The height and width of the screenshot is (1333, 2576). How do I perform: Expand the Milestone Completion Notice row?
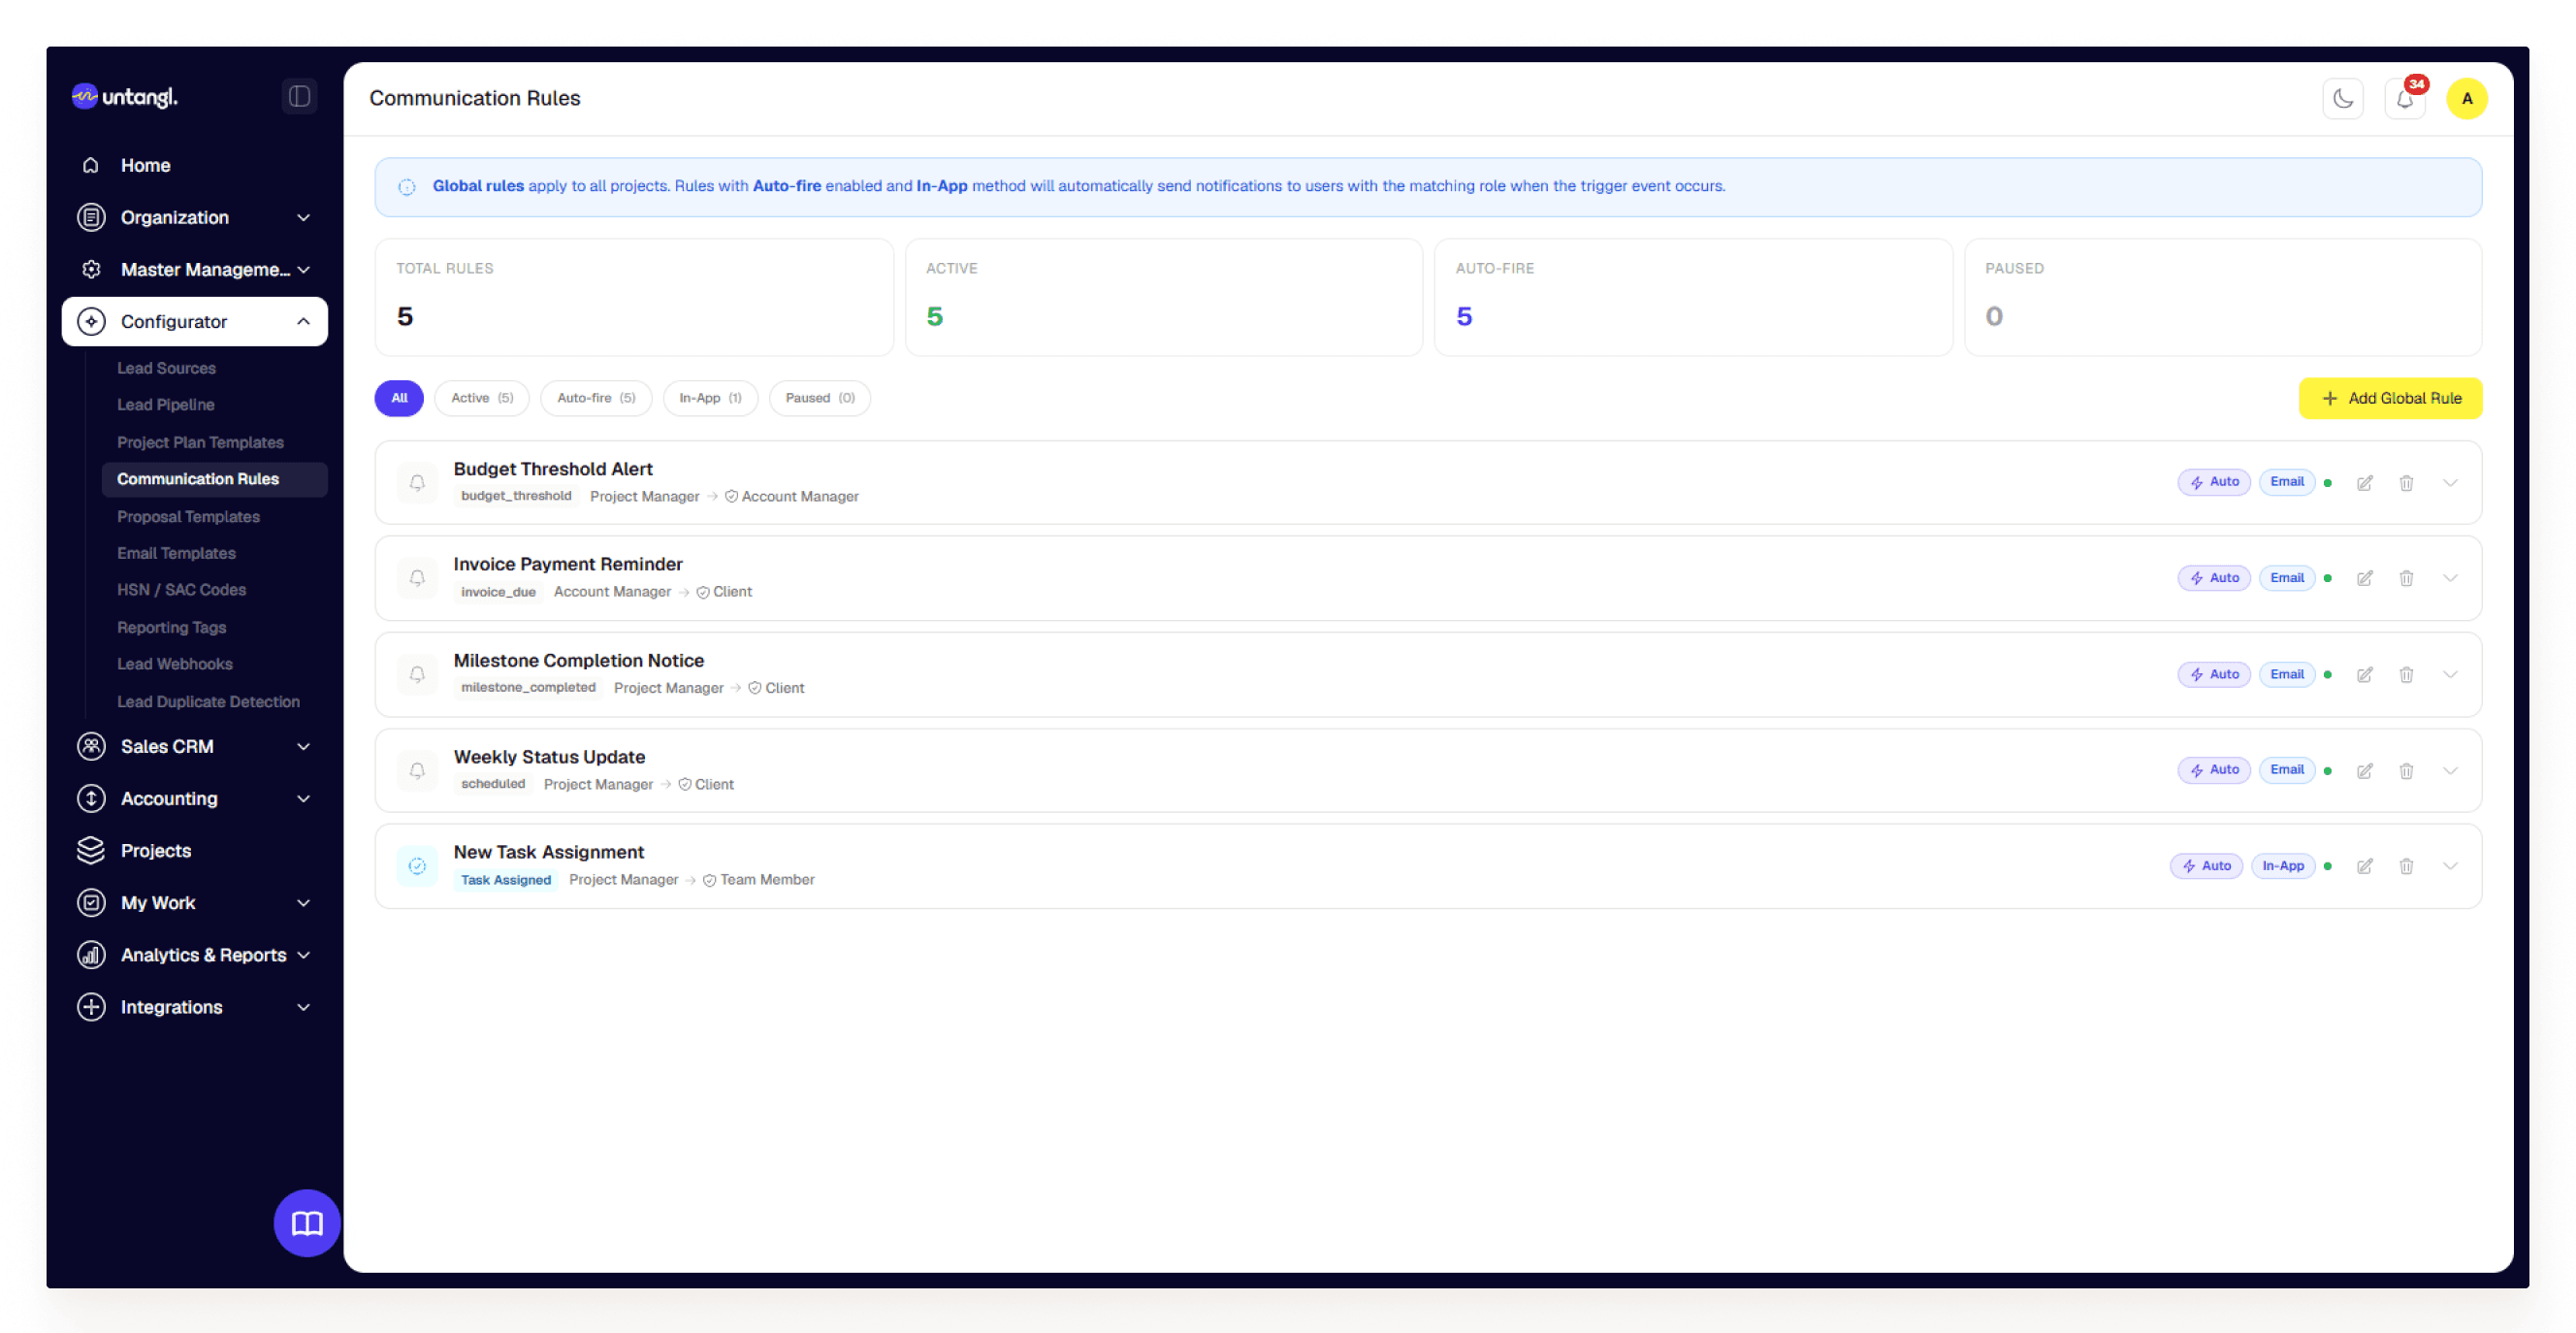tap(2449, 675)
